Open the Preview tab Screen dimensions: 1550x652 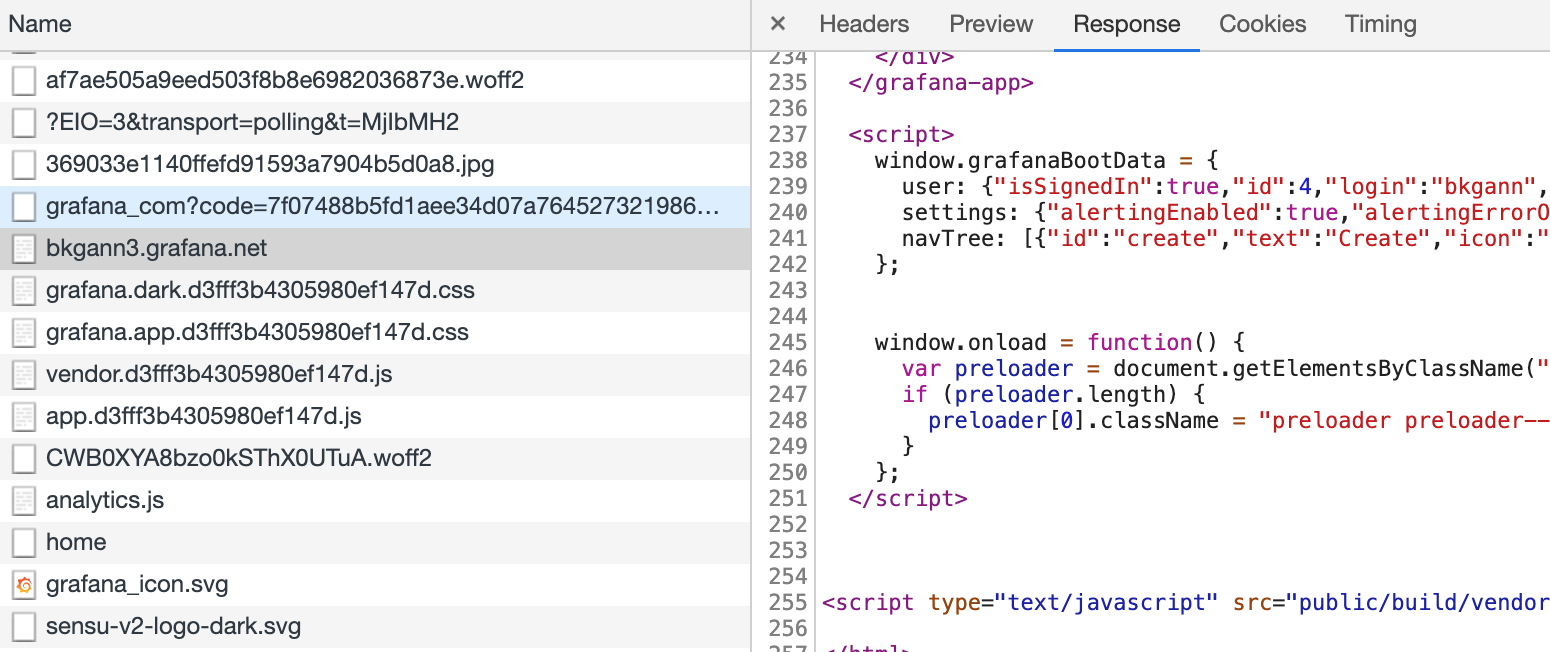click(x=991, y=24)
